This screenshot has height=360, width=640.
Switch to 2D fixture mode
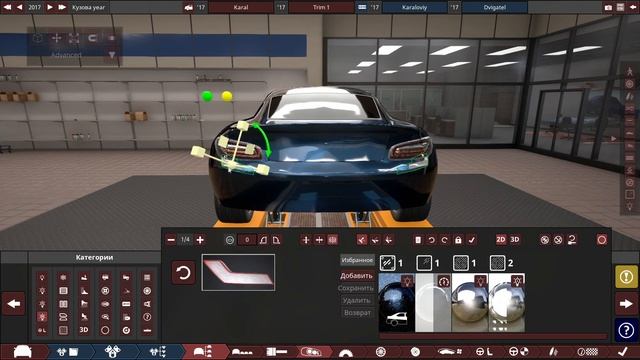pyautogui.click(x=501, y=240)
